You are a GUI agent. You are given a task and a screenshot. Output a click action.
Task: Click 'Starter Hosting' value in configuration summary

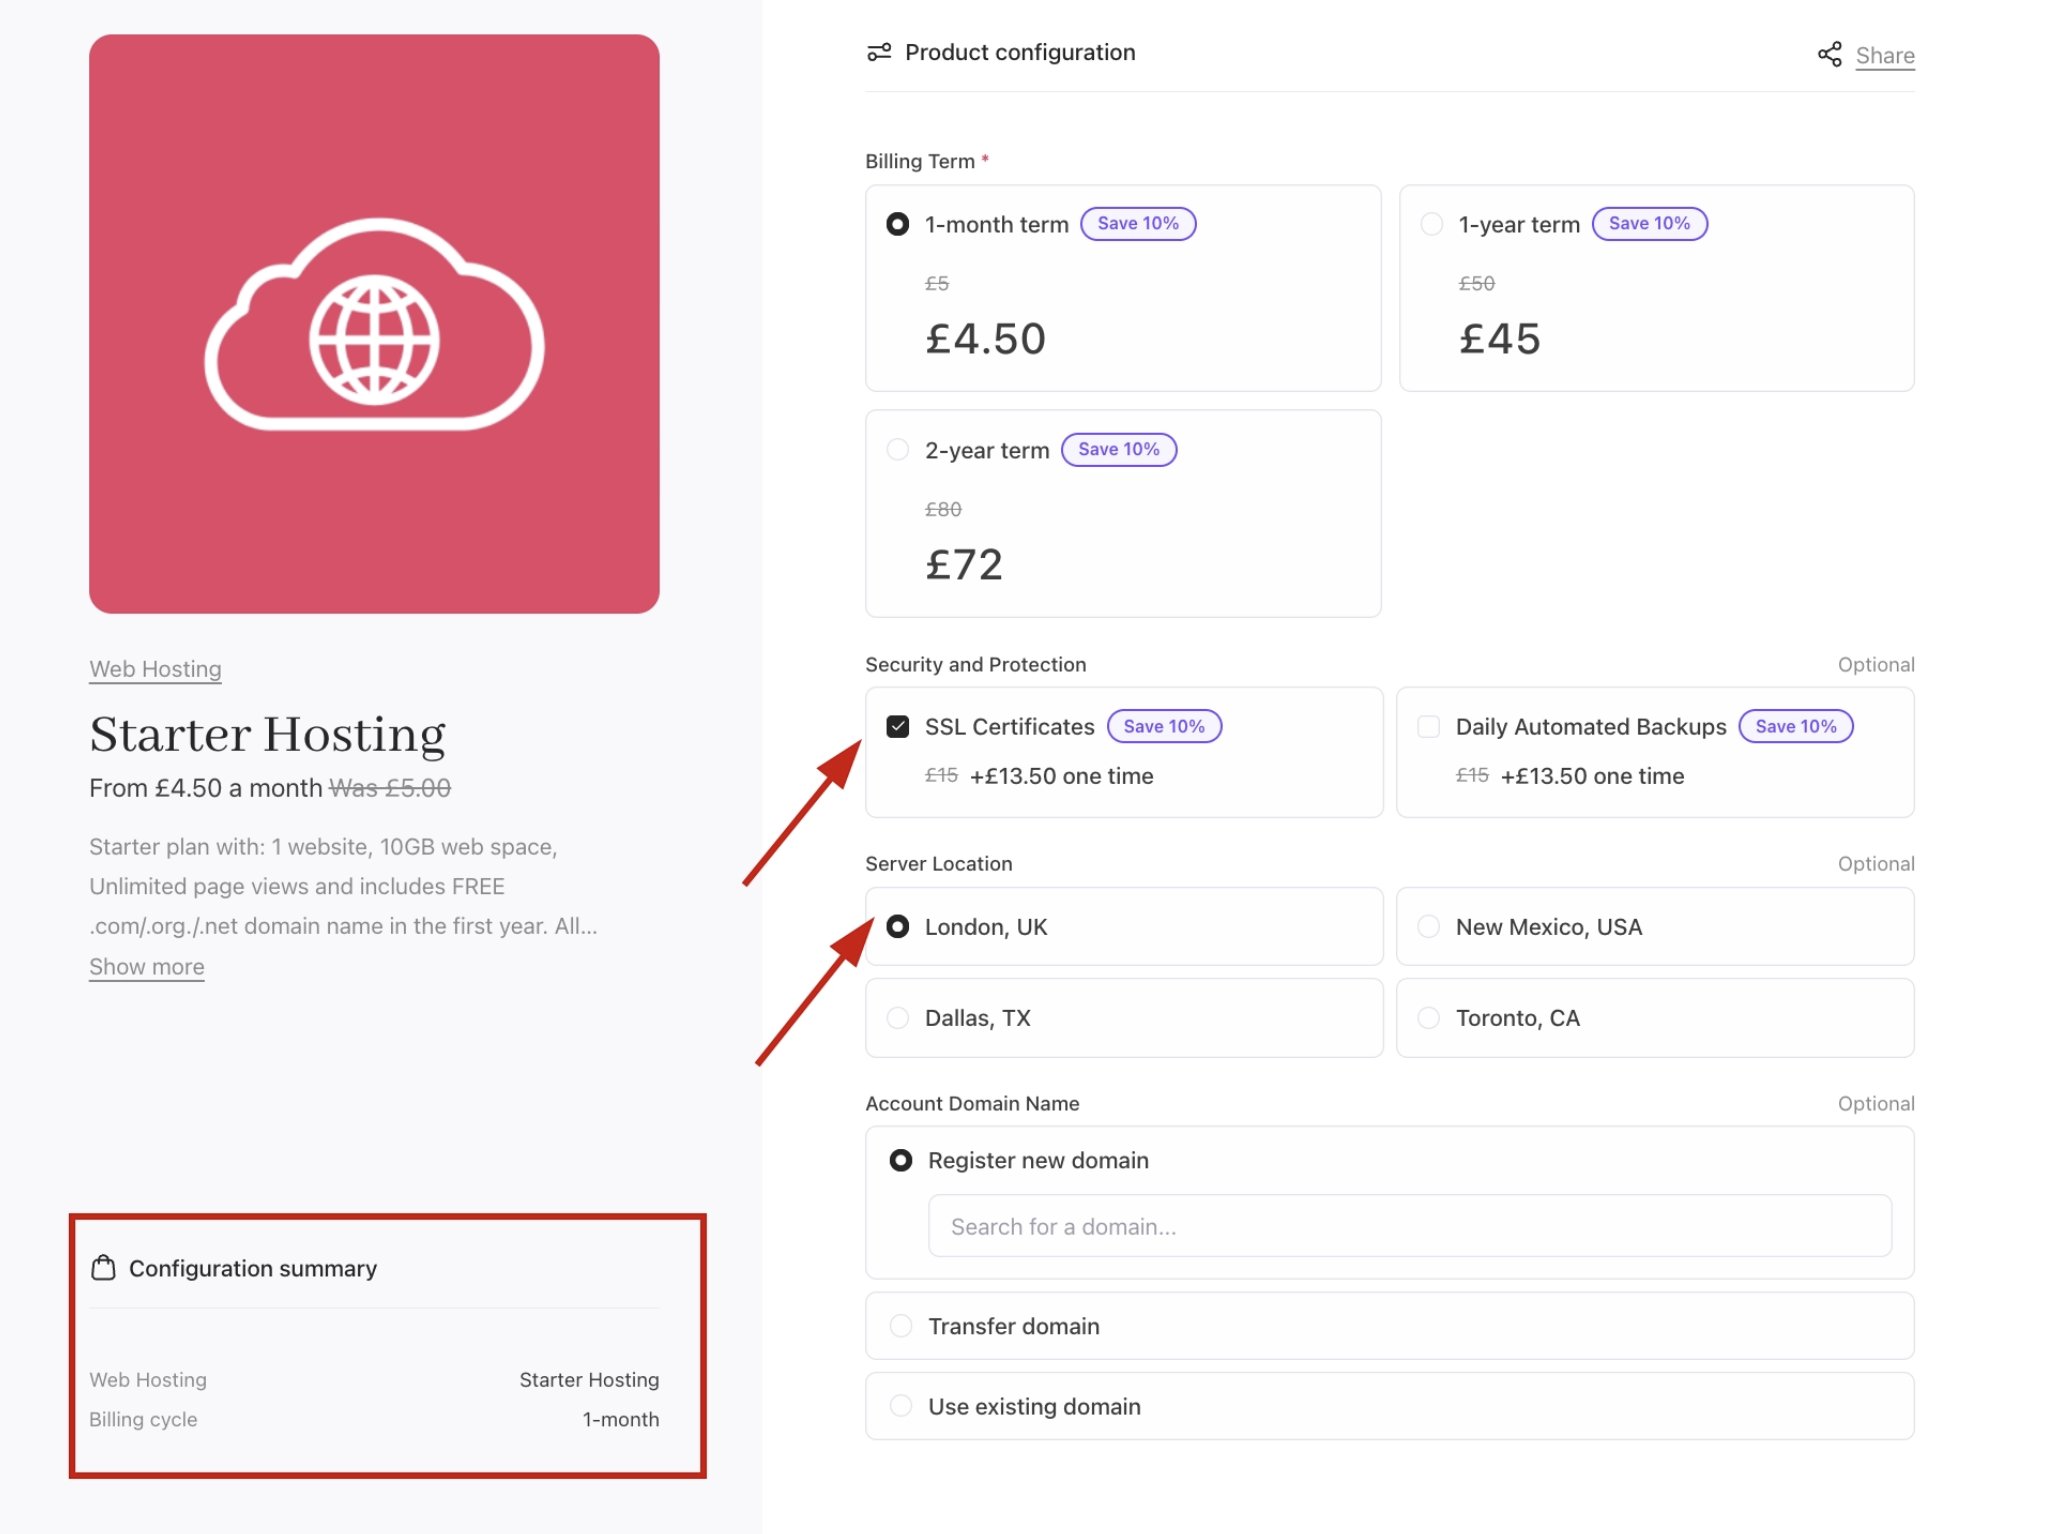pos(589,1379)
